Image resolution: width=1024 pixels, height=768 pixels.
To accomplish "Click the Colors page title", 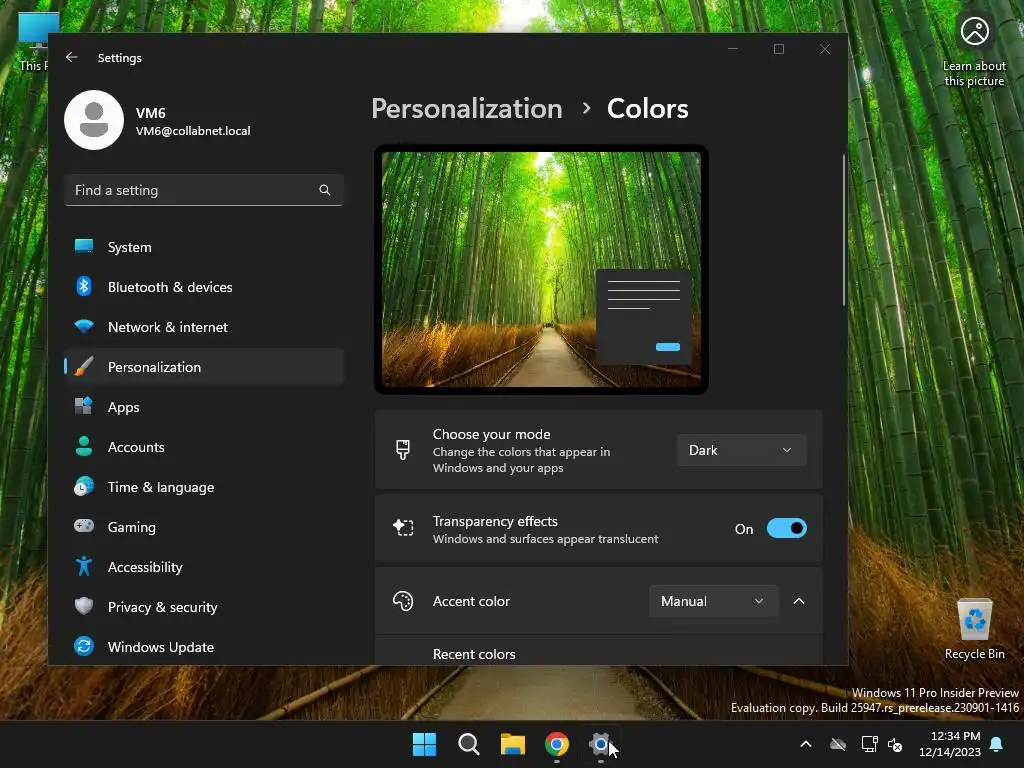I will point(647,108).
